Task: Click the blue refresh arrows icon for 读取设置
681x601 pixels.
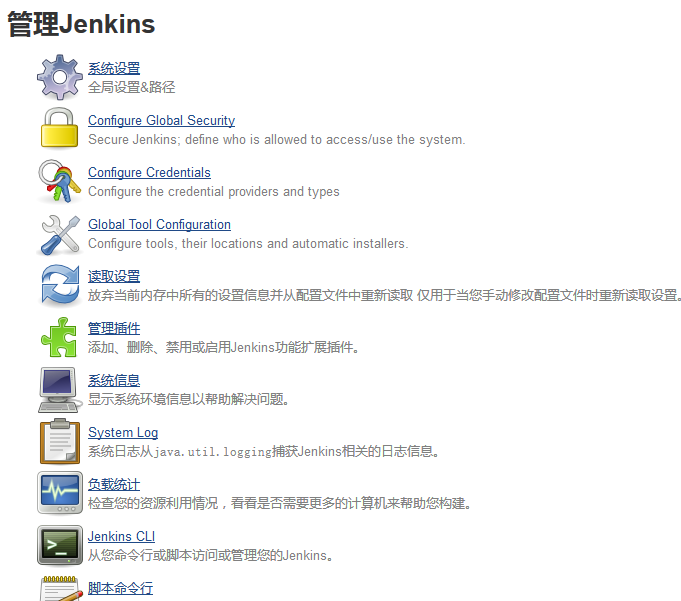Action: 60,285
